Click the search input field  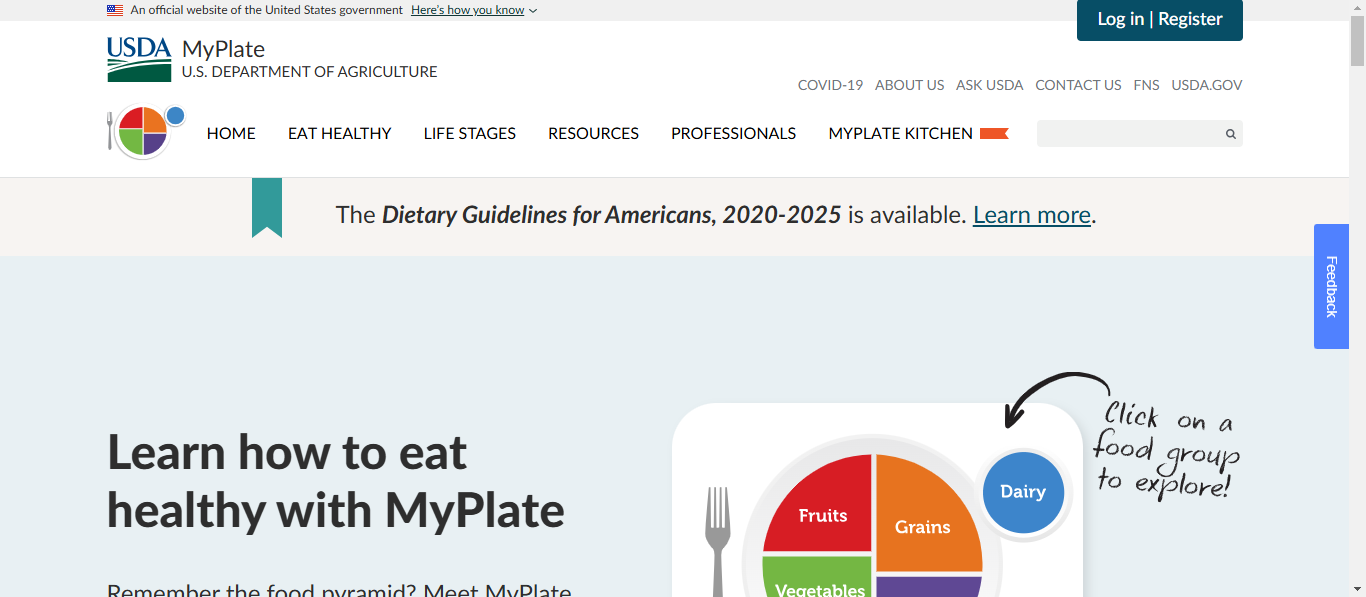[1129, 134]
